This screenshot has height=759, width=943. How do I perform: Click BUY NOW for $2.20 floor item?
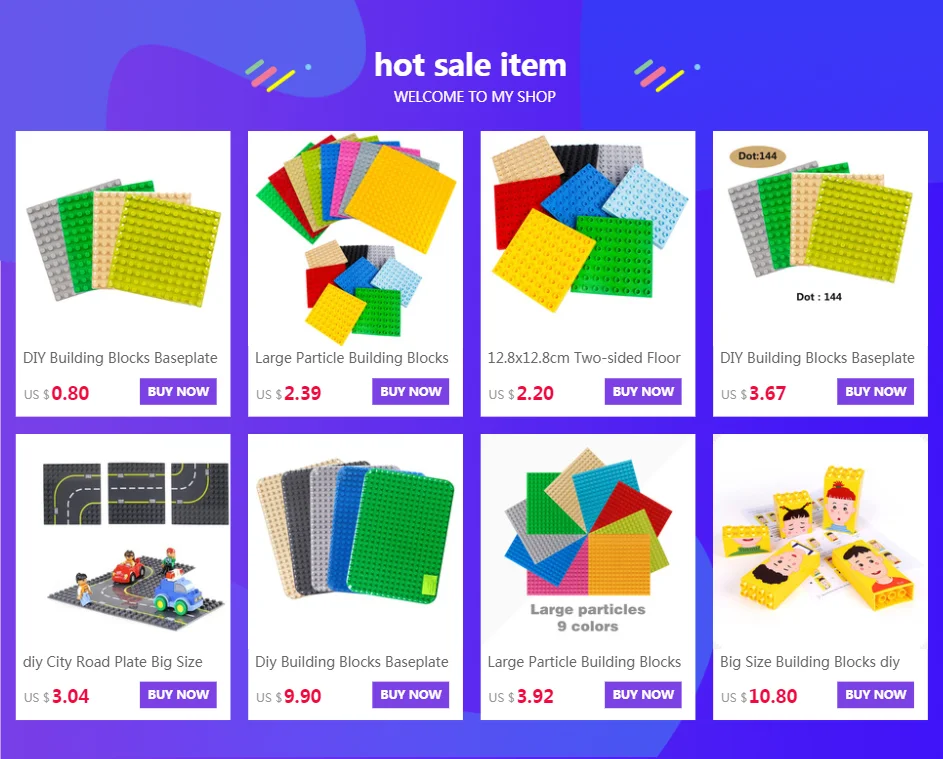click(x=643, y=392)
